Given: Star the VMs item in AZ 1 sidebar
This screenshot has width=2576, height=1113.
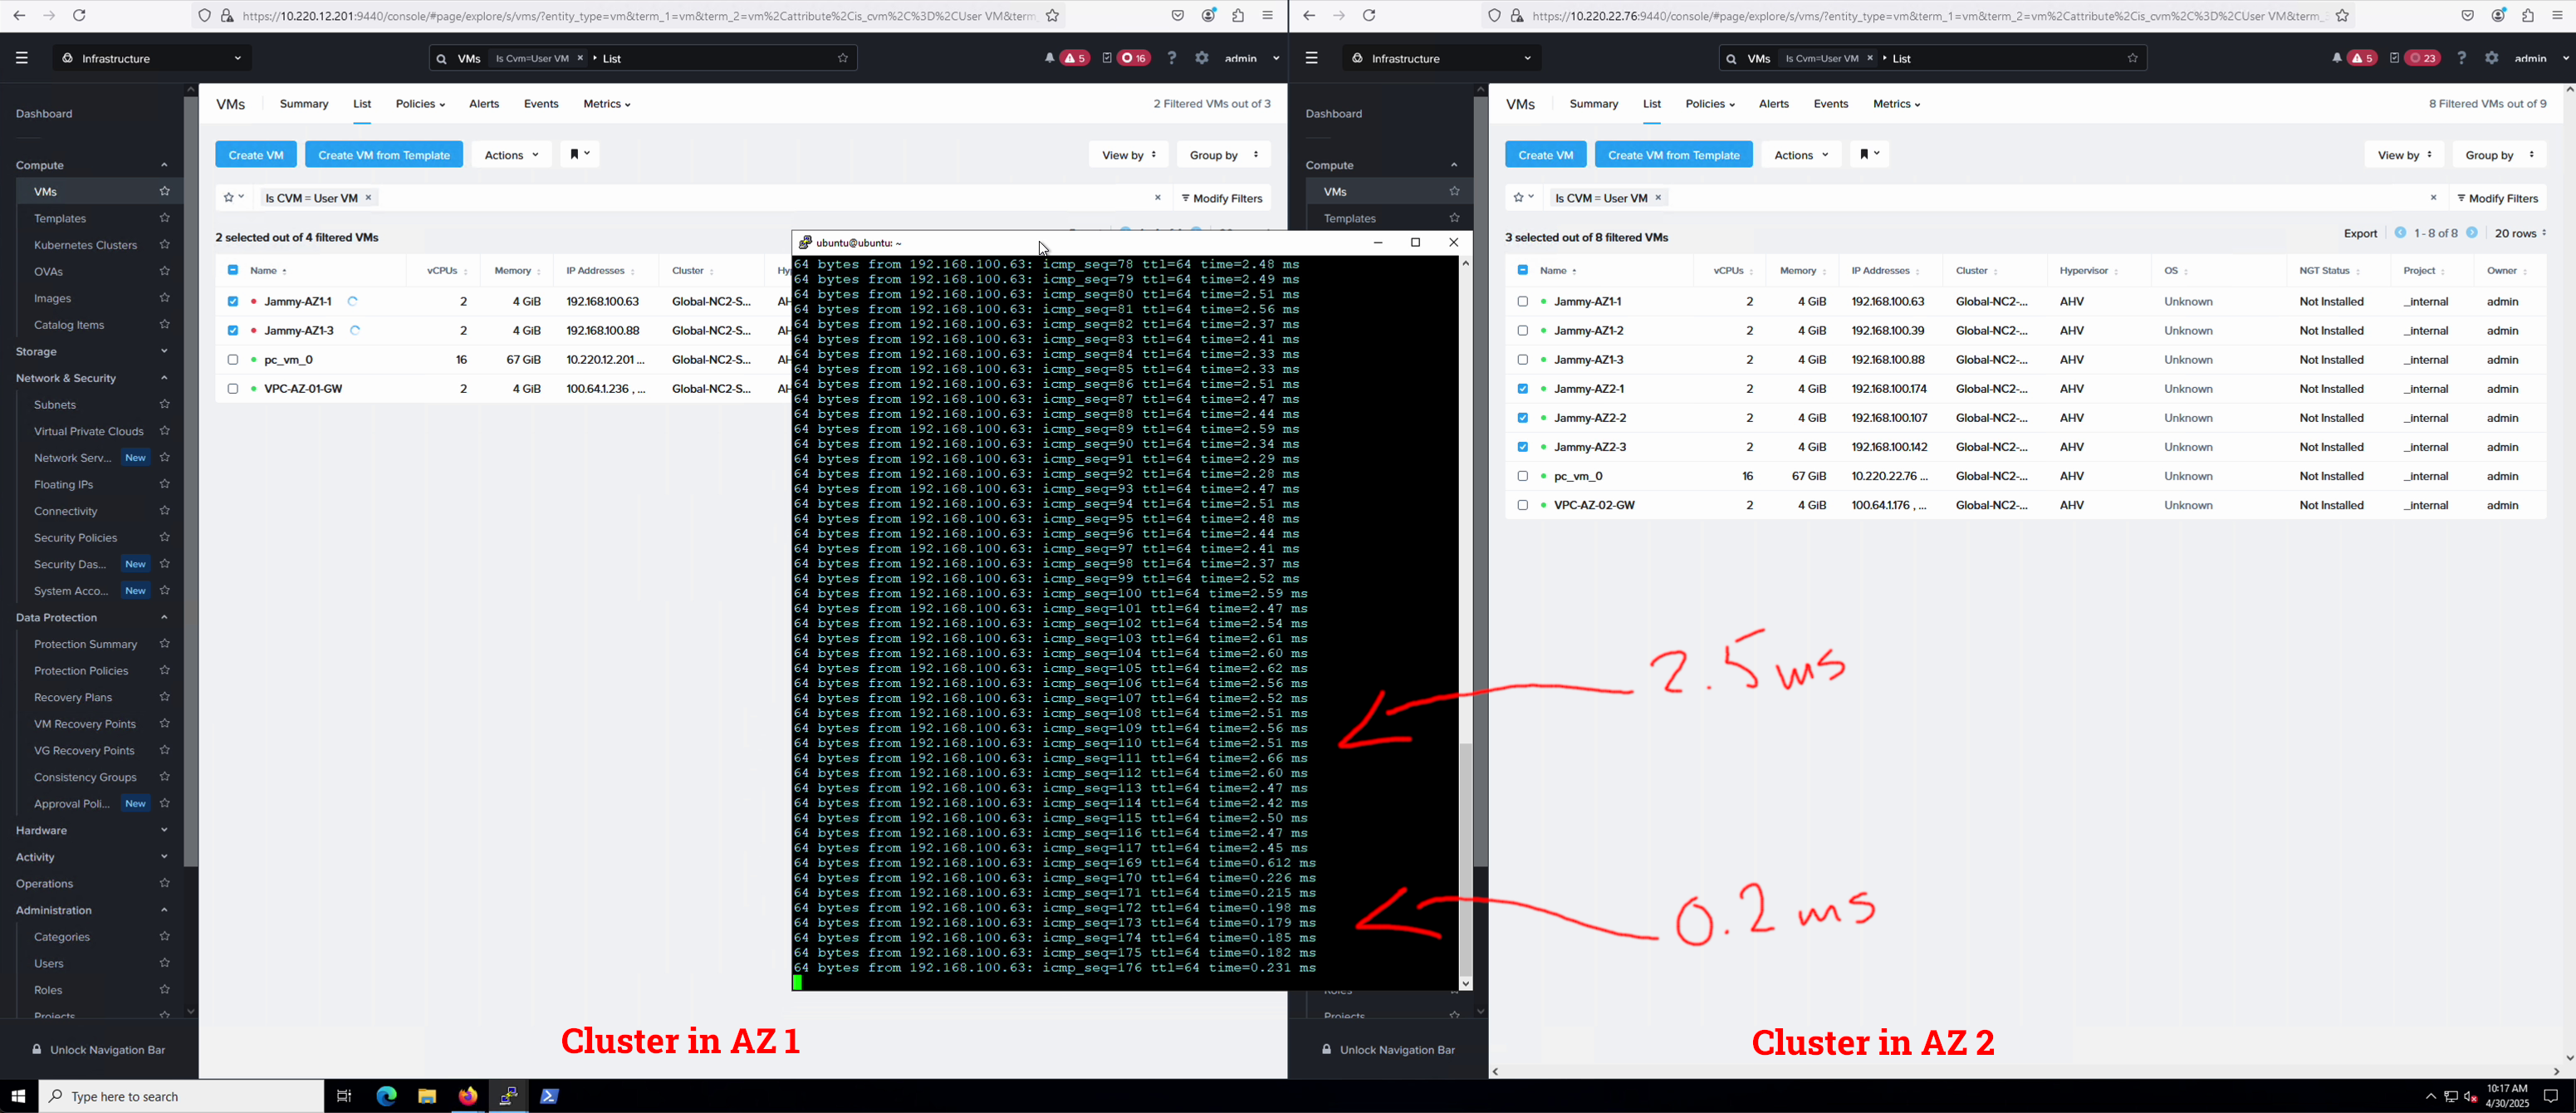Looking at the screenshot, I should (x=165, y=191).
